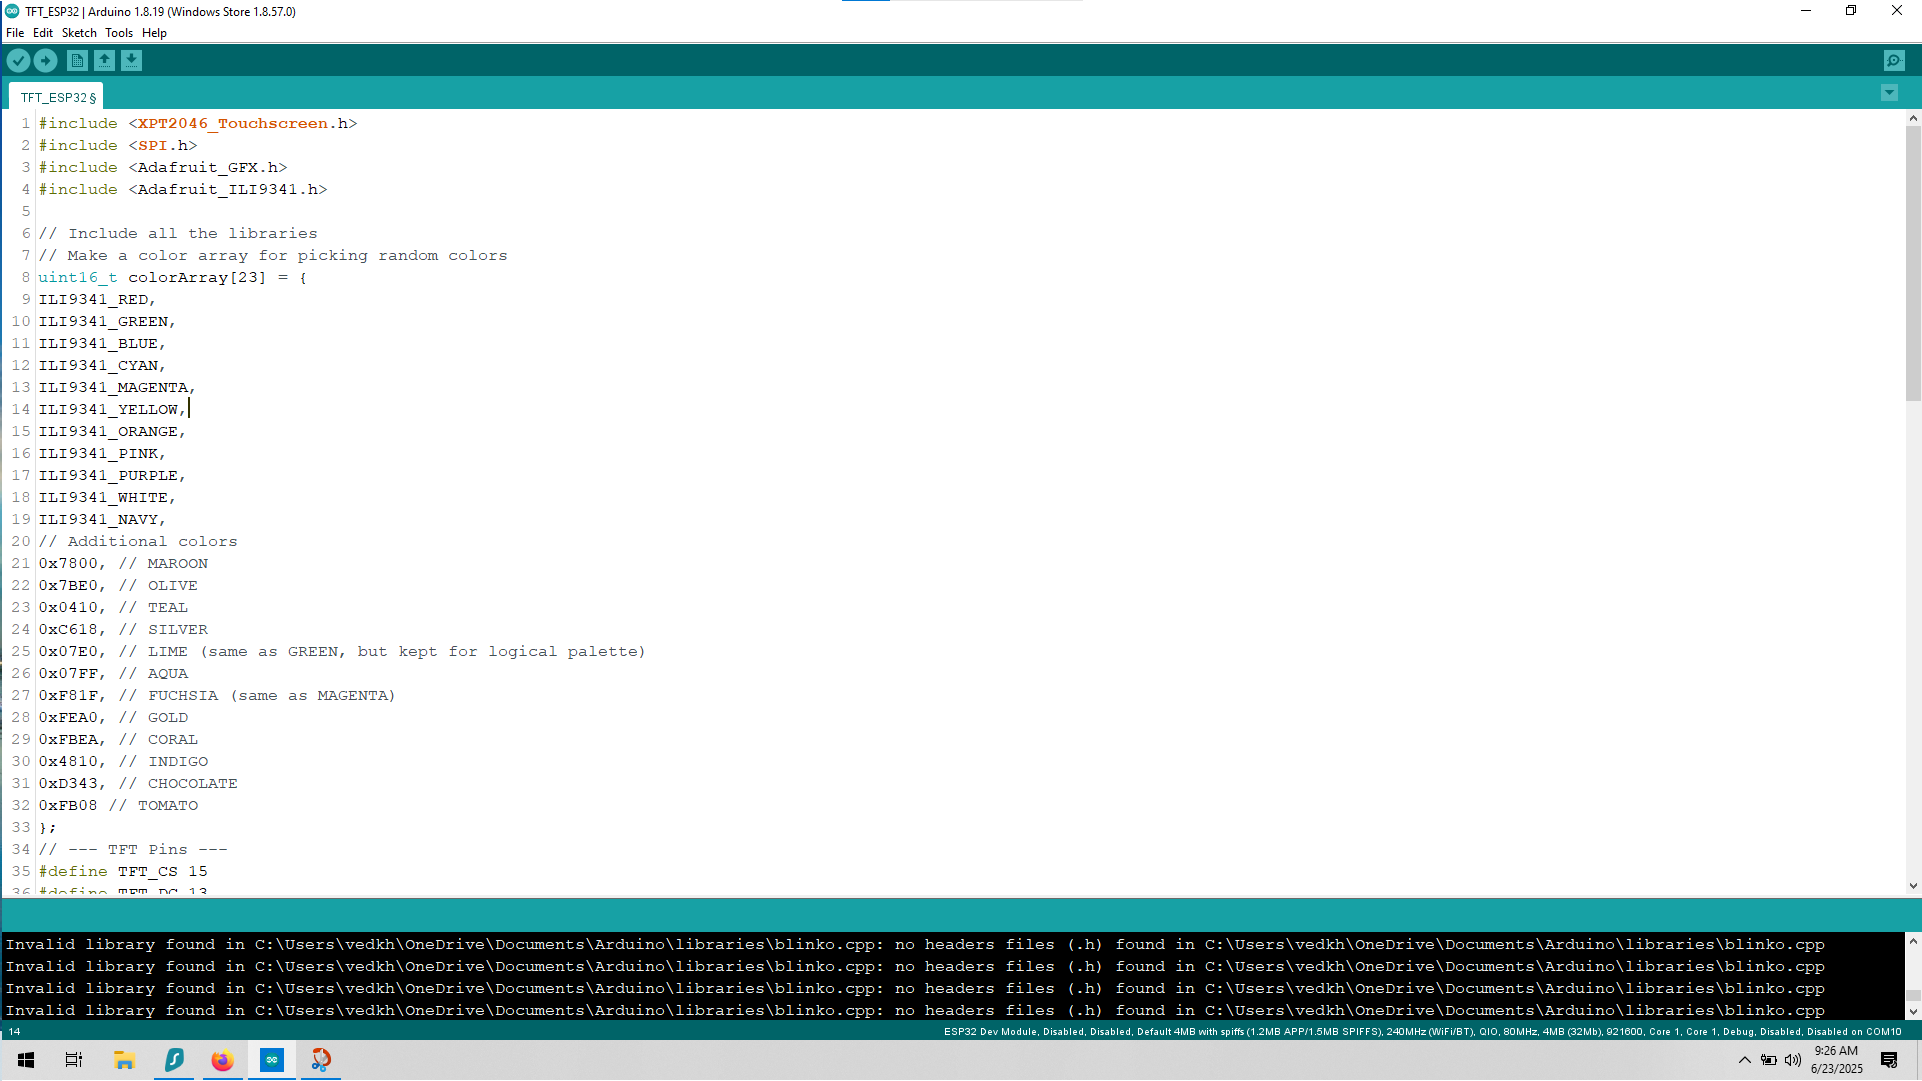The height and width of the screenshot is (1081, 1922).
Task: Open the Sketch menu
Action: coord(79,33)
